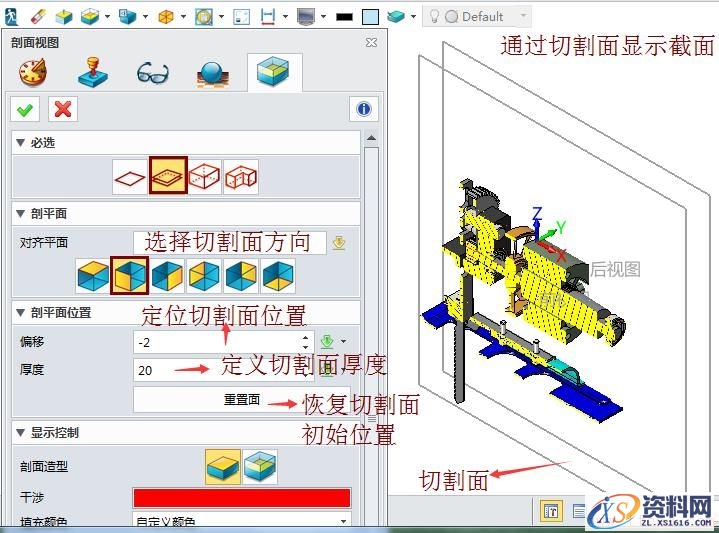Click the section box icon in top toolbar
Viewport: 719px width, 533px height.
tap(90, 17)
